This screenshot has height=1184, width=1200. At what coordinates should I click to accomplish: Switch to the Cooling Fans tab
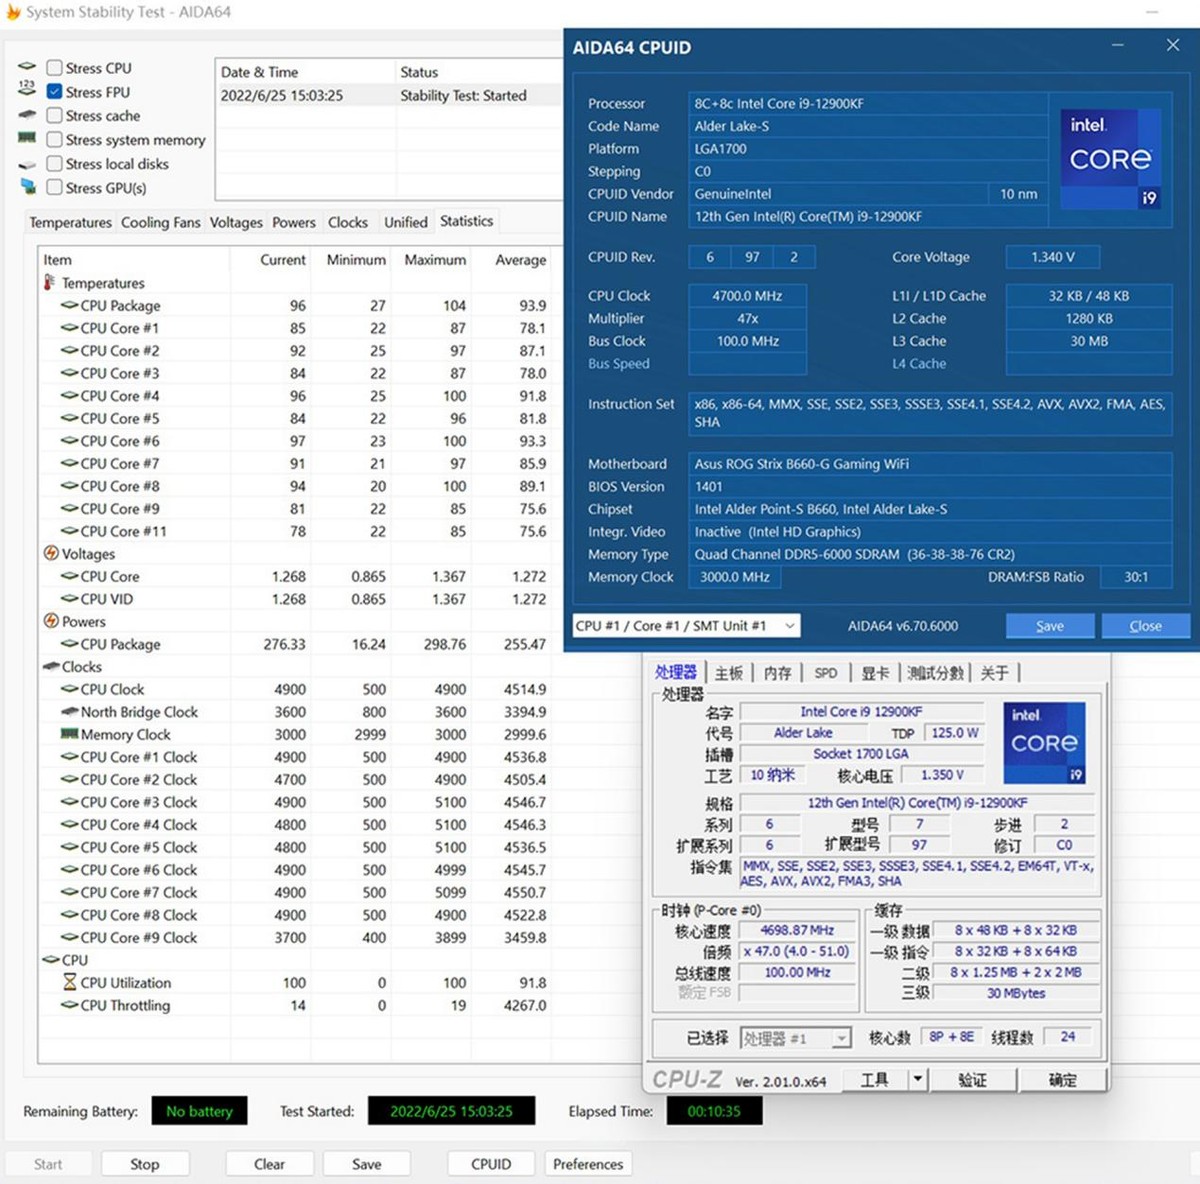[x=160, y=222]
